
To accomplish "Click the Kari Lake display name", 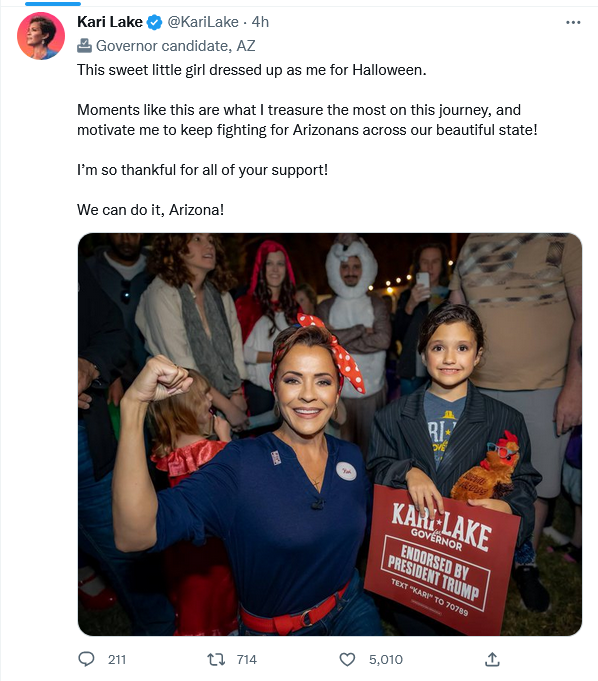I will click(x=110, y=22).
